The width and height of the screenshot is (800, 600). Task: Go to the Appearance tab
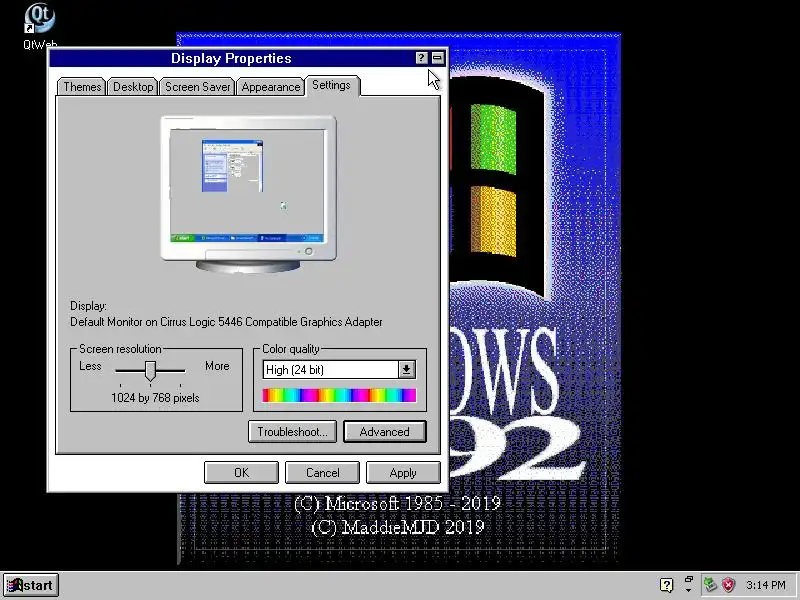tap(270, 87)
